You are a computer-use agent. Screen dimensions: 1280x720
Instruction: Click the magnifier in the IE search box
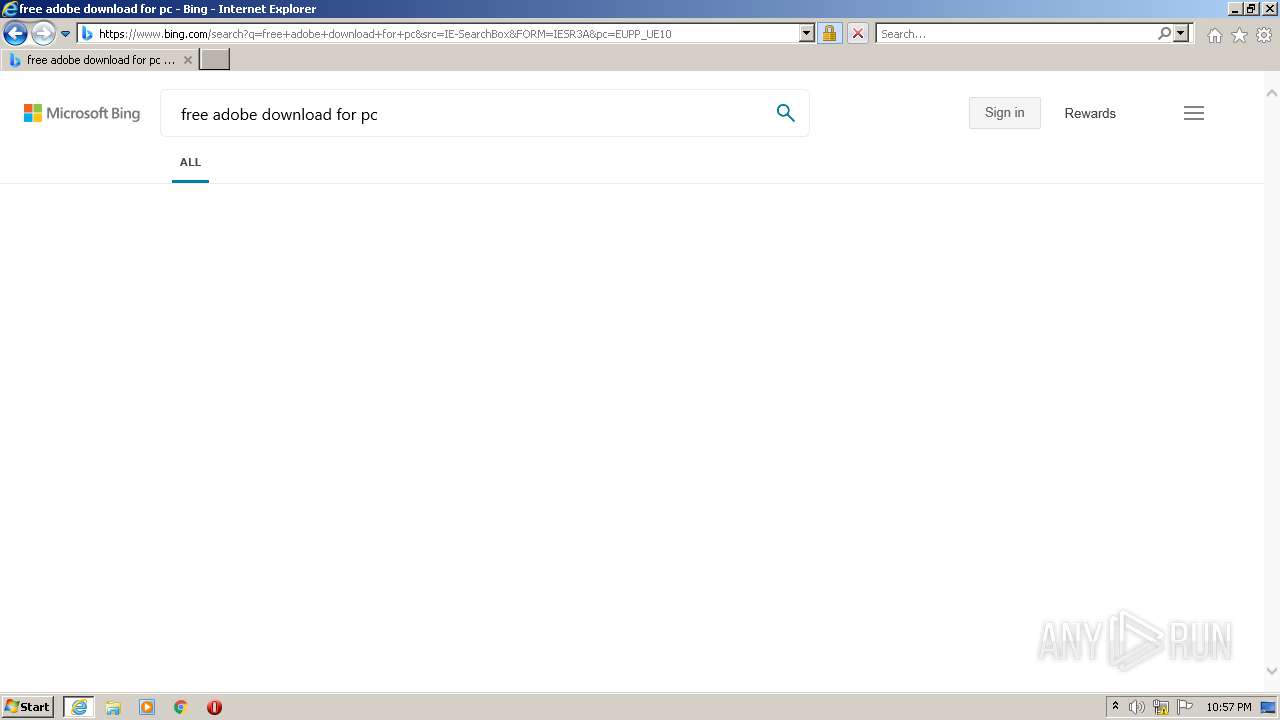(x=1164, y=33)
